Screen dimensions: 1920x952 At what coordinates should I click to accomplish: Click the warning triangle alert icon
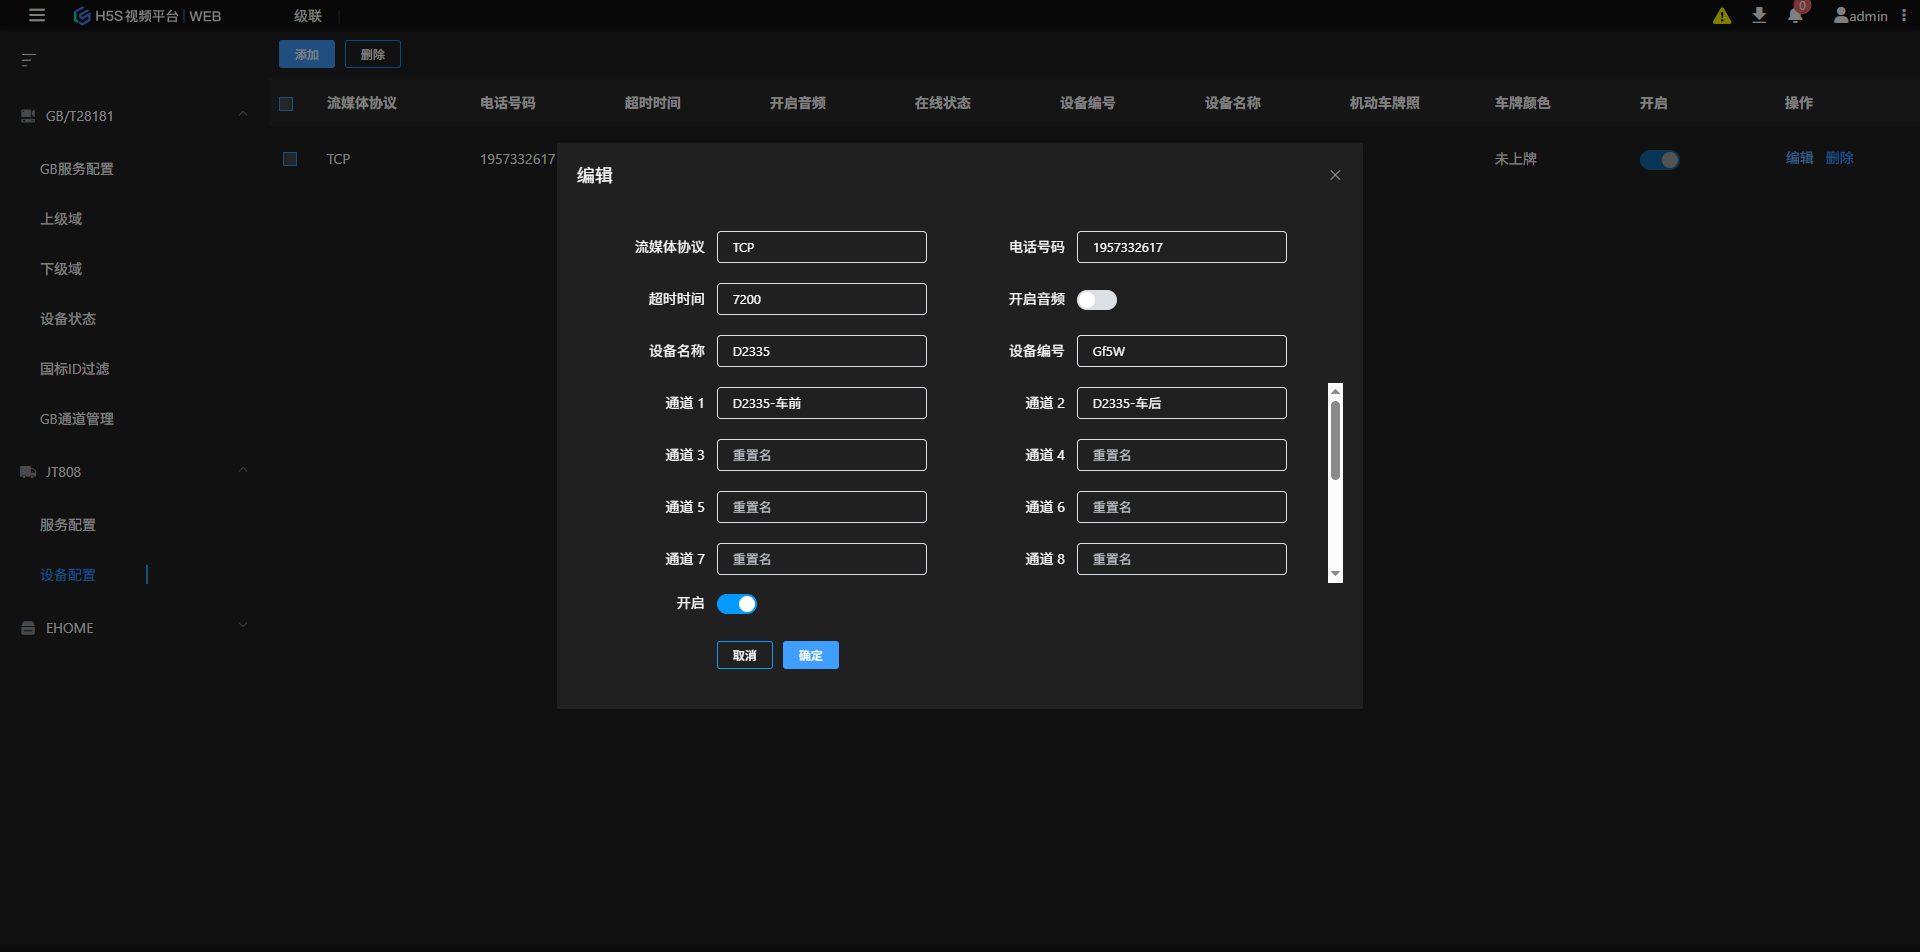coord(1722,16)
